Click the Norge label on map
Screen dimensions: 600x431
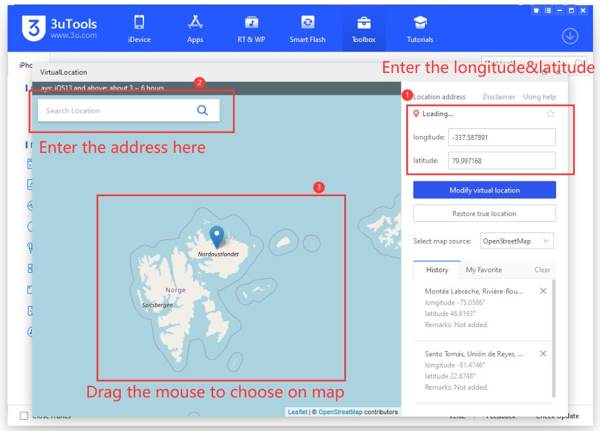(x=176, y=290)
